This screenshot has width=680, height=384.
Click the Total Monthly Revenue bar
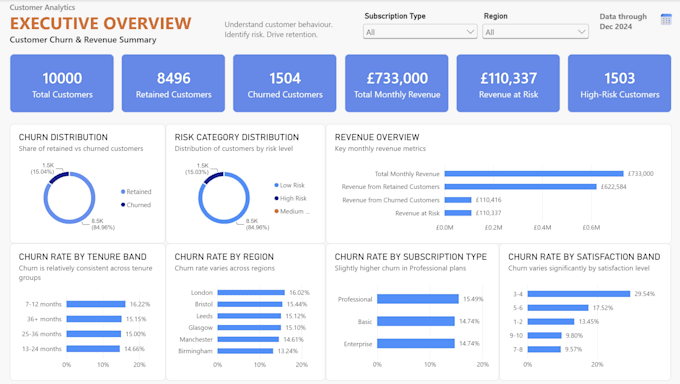pyautogui.click(x=534, y=174)
